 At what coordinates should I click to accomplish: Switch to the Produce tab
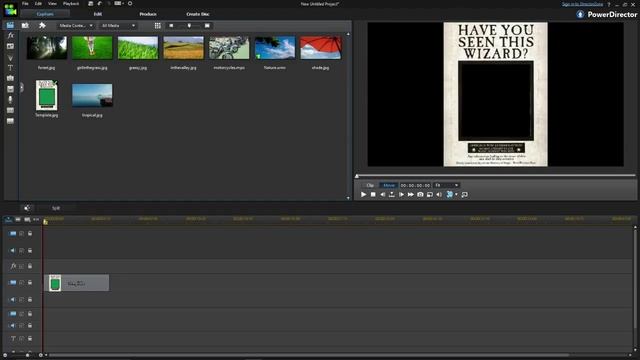[x=148, y=14]
